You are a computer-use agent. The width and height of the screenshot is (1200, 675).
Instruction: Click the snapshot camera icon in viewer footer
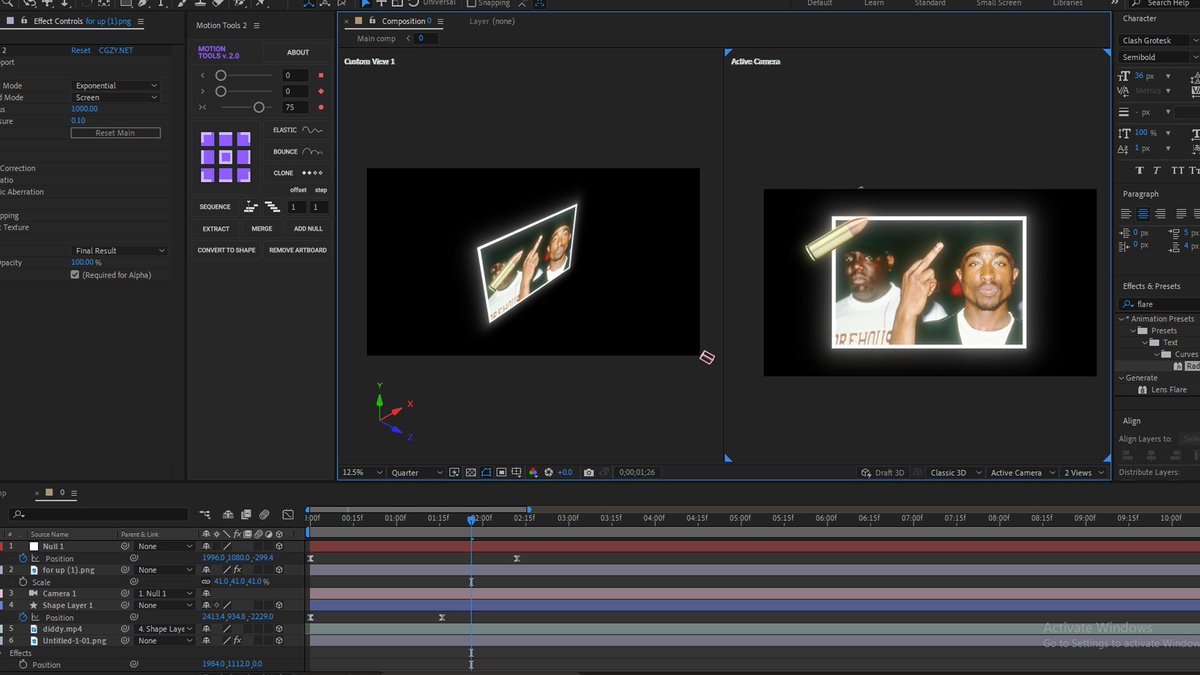pos(589,473)
